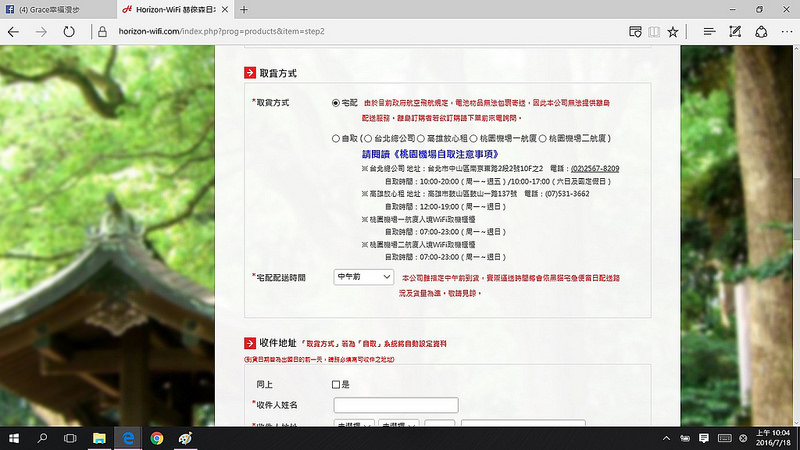Click the tray icon beside the clock
This screenshot has height=450, width=800.
pos(743,438)
